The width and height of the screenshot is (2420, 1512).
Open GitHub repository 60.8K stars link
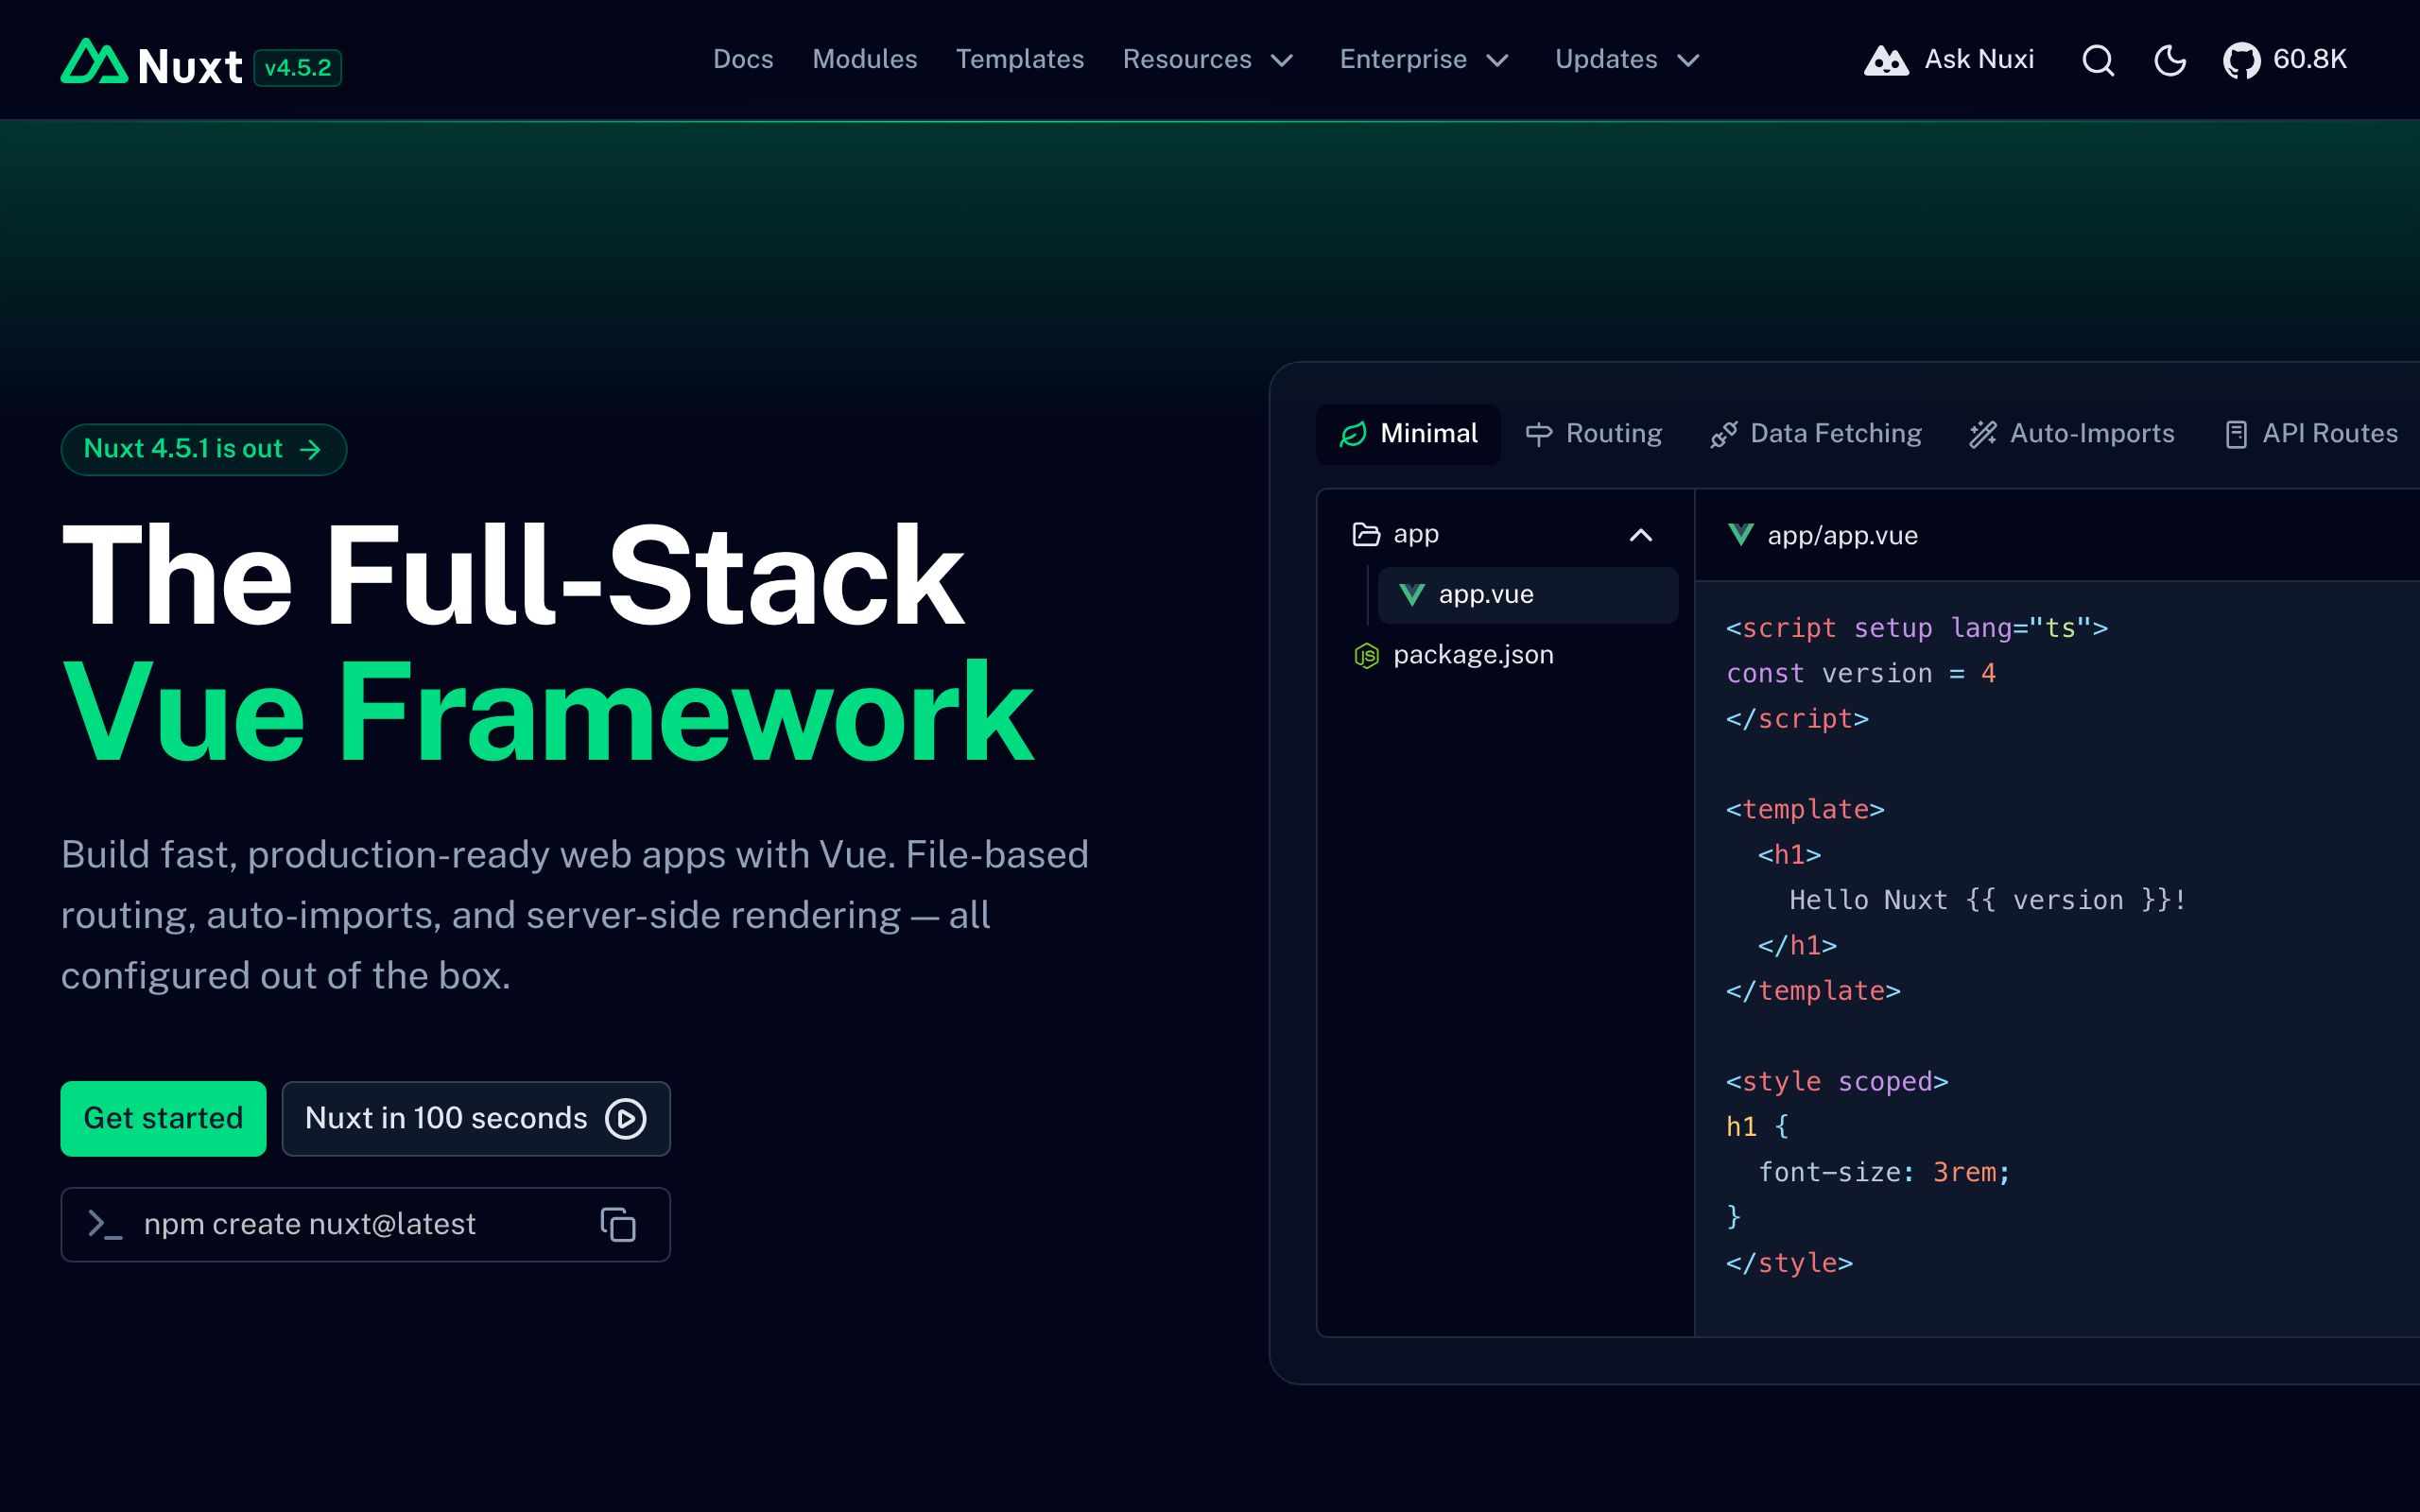click(x=2284, y=60)
